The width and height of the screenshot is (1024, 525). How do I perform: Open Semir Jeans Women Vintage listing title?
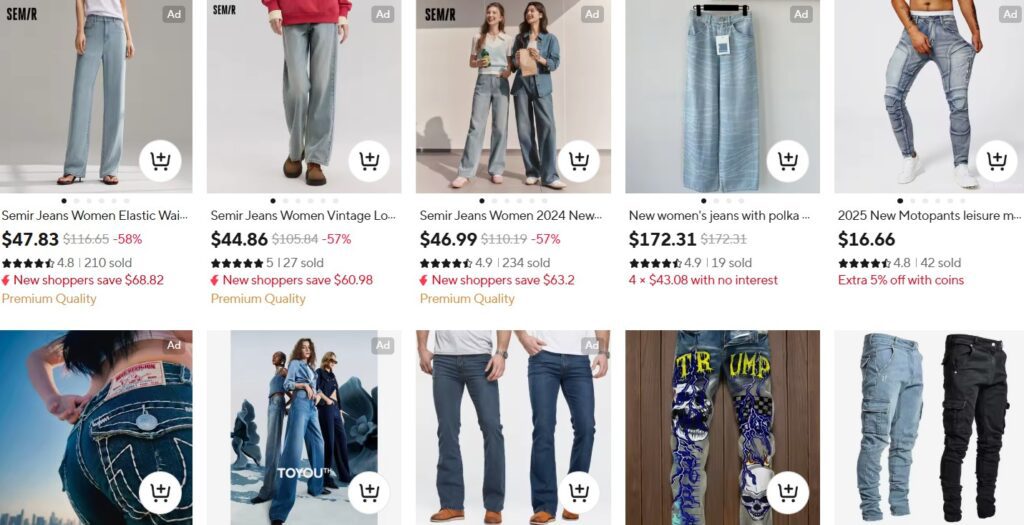click(303, 215)
